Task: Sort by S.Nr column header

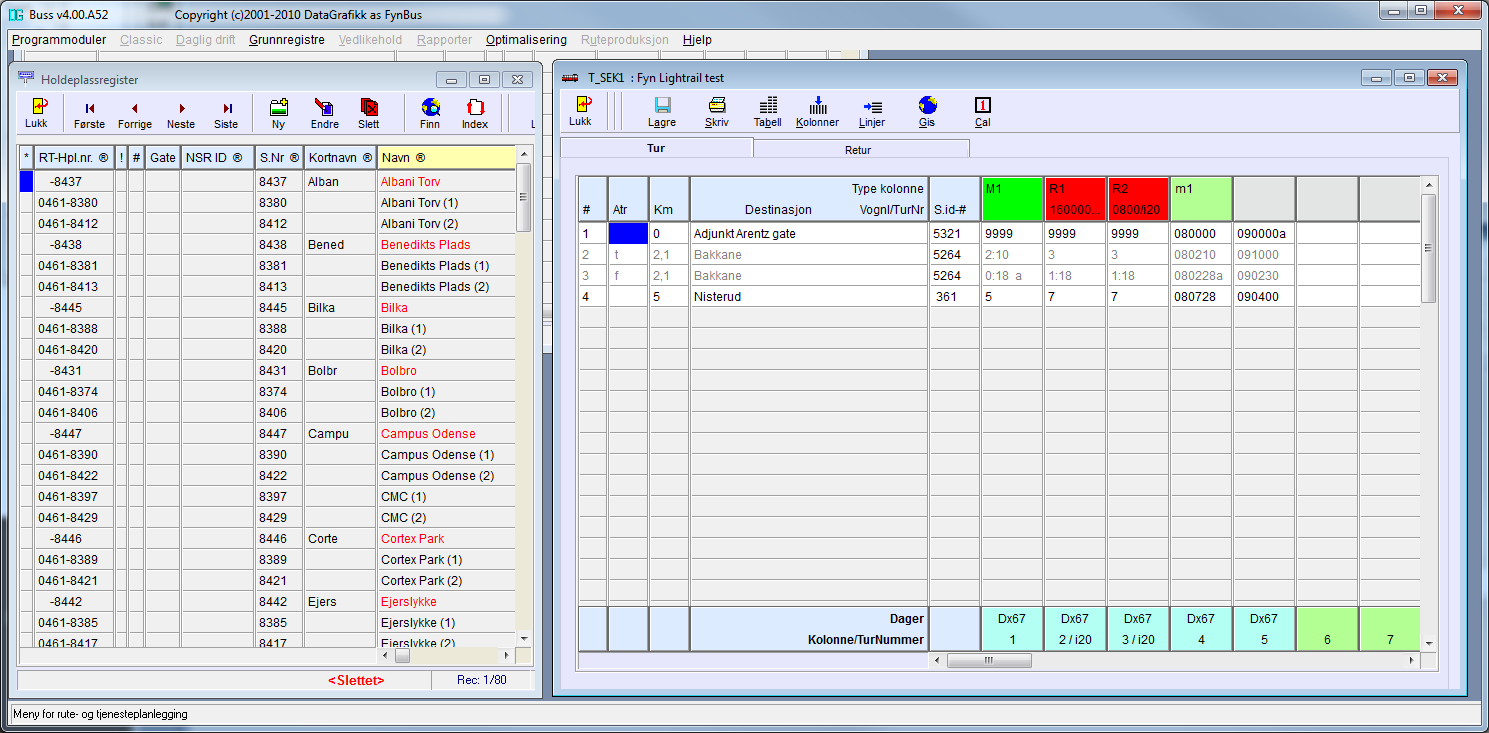Action: 279,157
